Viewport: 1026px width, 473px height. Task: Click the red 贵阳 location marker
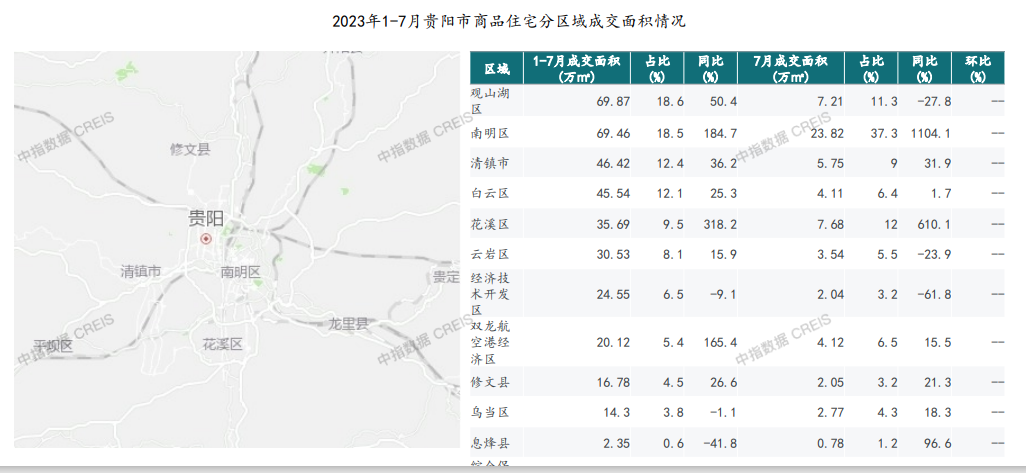[206, 239]
